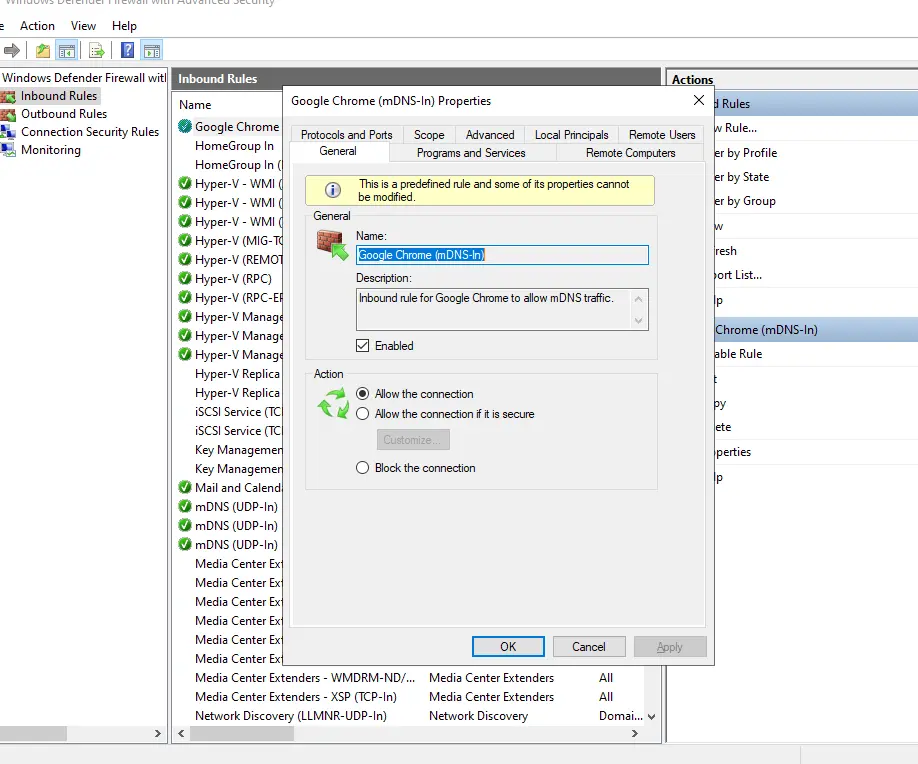Click Filter by Profile in Actions pane
The height and width of the screenshot is (764, 918).
[745, 153]
